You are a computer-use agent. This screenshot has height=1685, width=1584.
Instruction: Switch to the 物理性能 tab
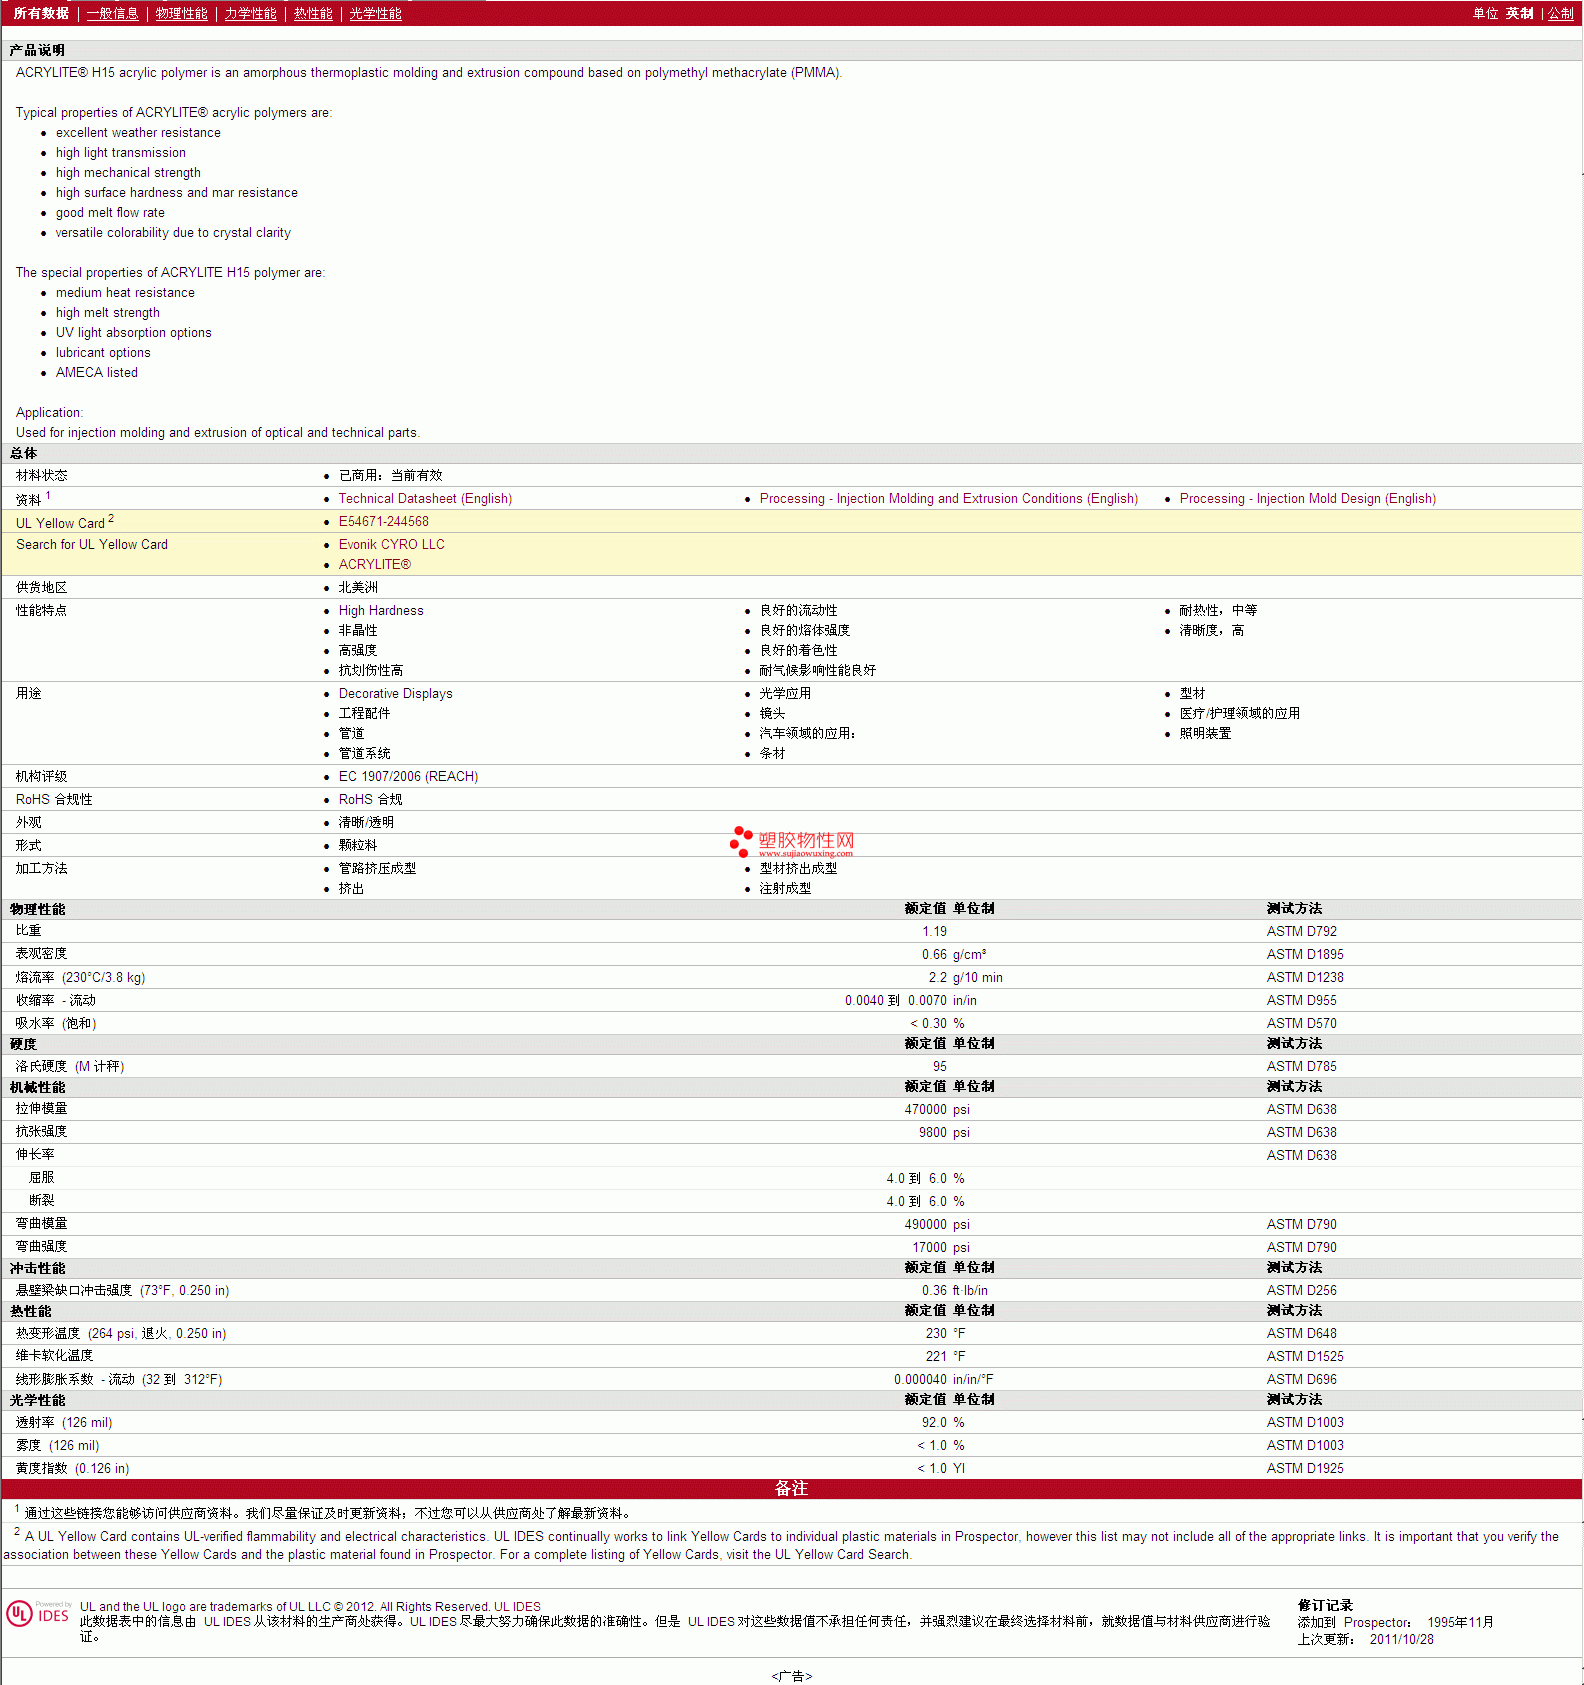click(x=181, y=13)
